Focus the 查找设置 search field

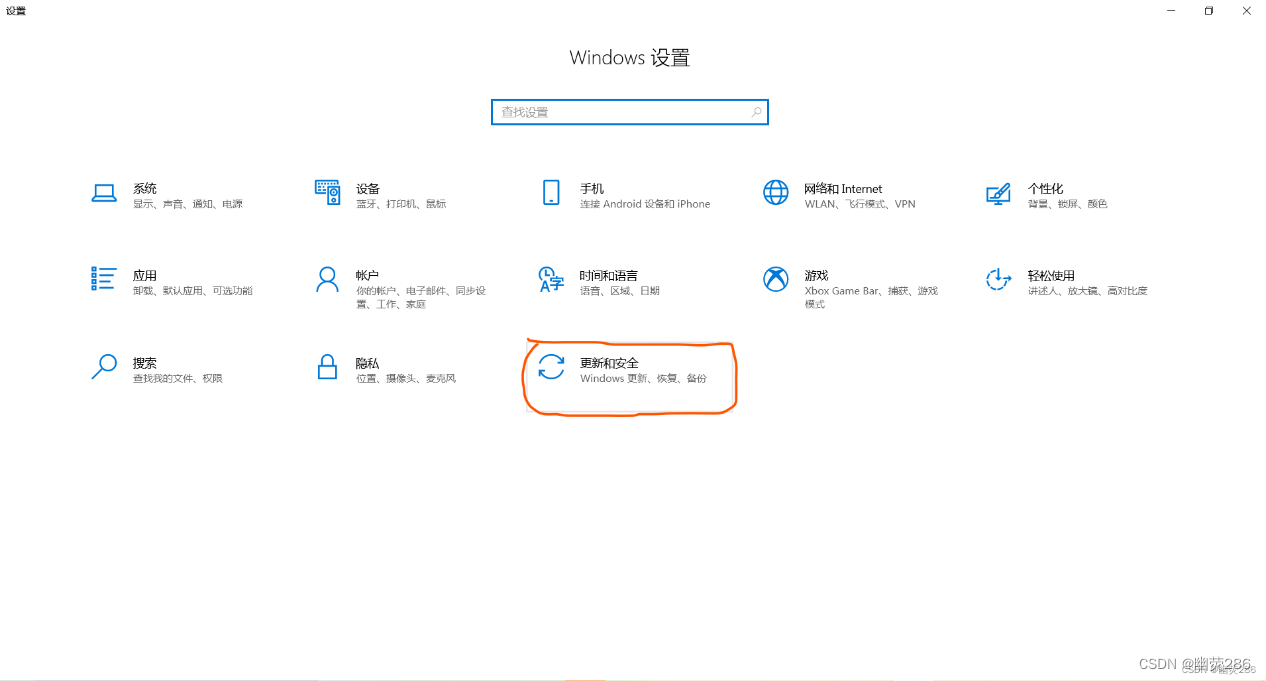click(630, 112)
